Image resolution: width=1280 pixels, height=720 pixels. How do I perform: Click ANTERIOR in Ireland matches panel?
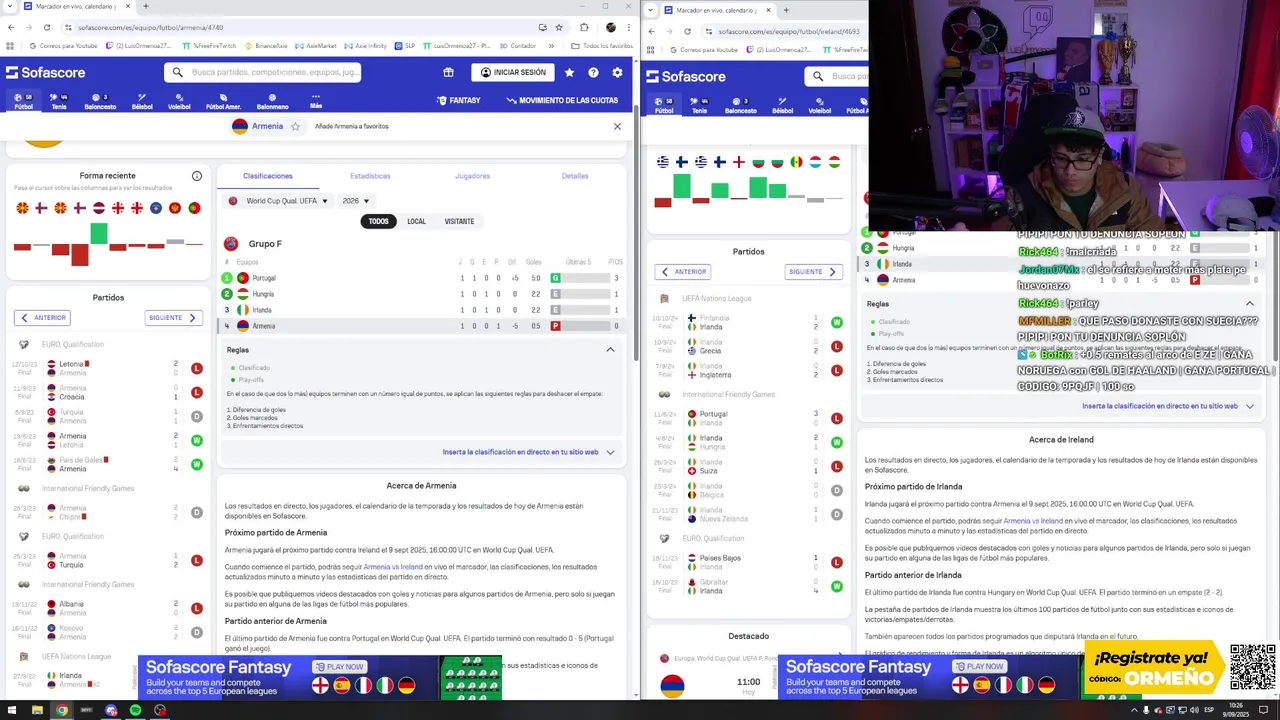(x=682, y=272)
